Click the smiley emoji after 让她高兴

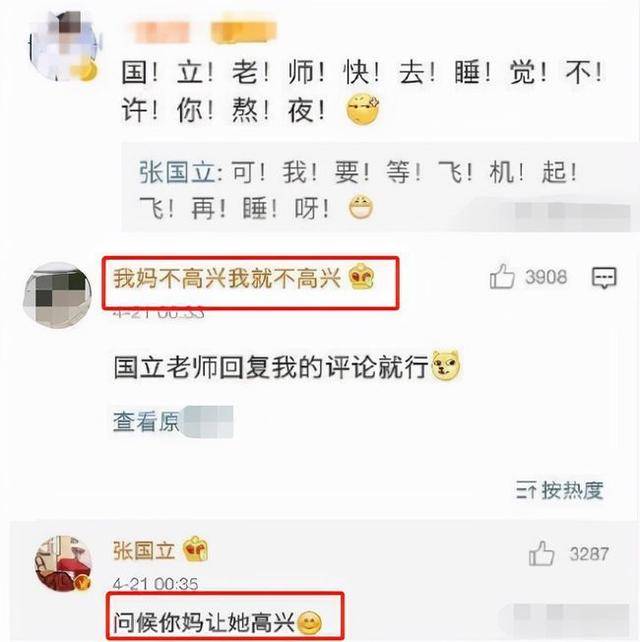pyautogui.click(x=309, y=623)
